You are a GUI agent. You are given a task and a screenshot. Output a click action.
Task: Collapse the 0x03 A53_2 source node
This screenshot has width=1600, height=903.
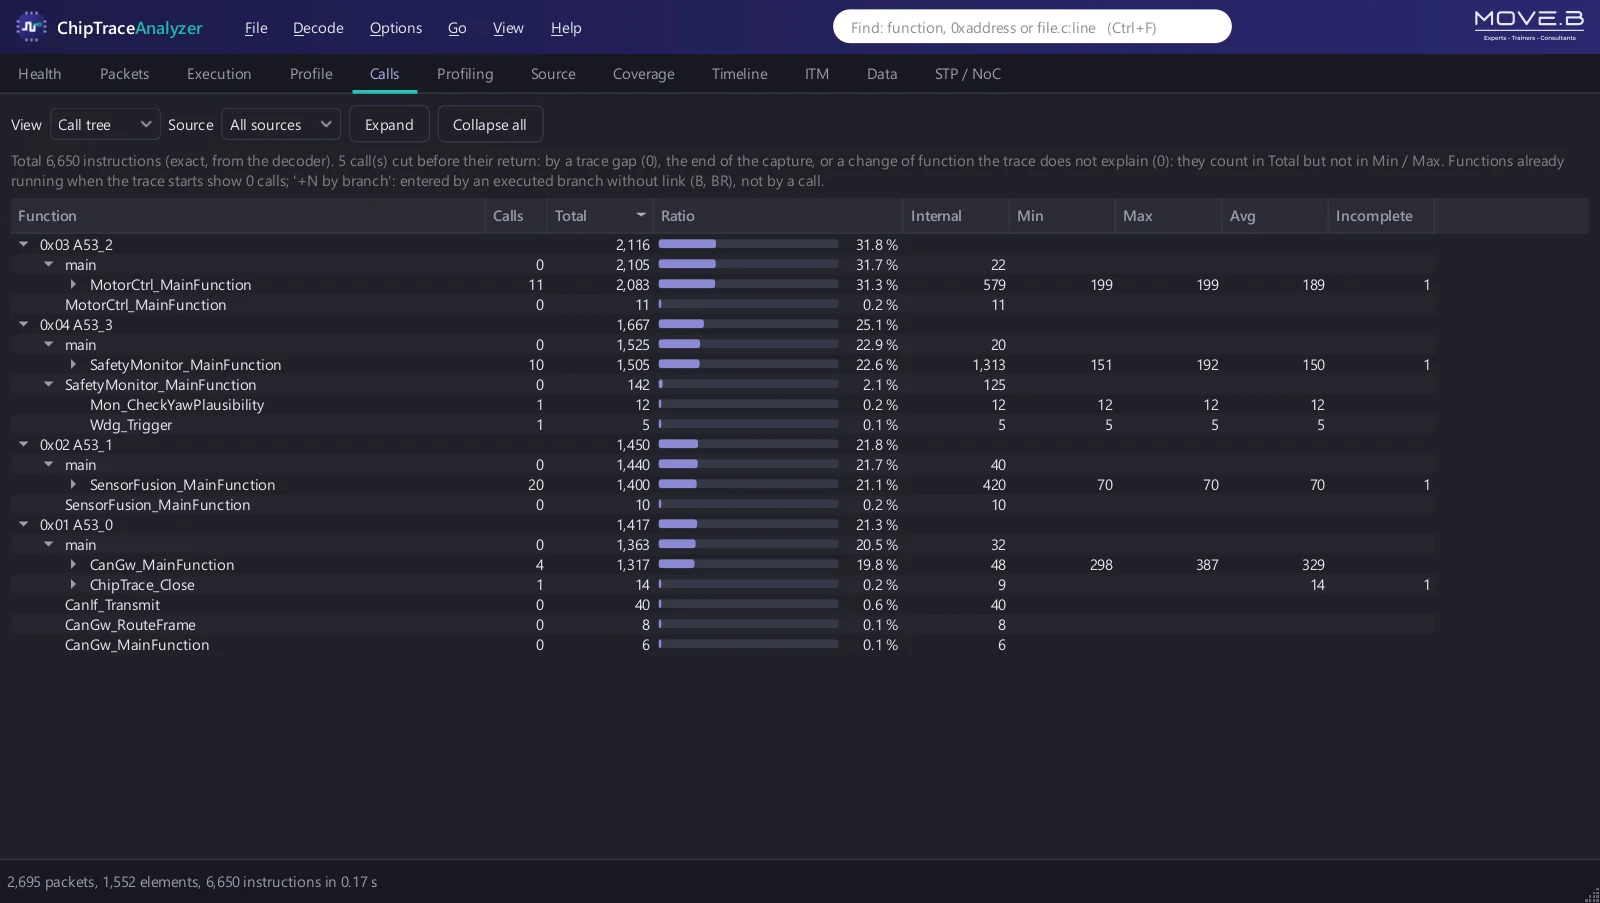23,244
